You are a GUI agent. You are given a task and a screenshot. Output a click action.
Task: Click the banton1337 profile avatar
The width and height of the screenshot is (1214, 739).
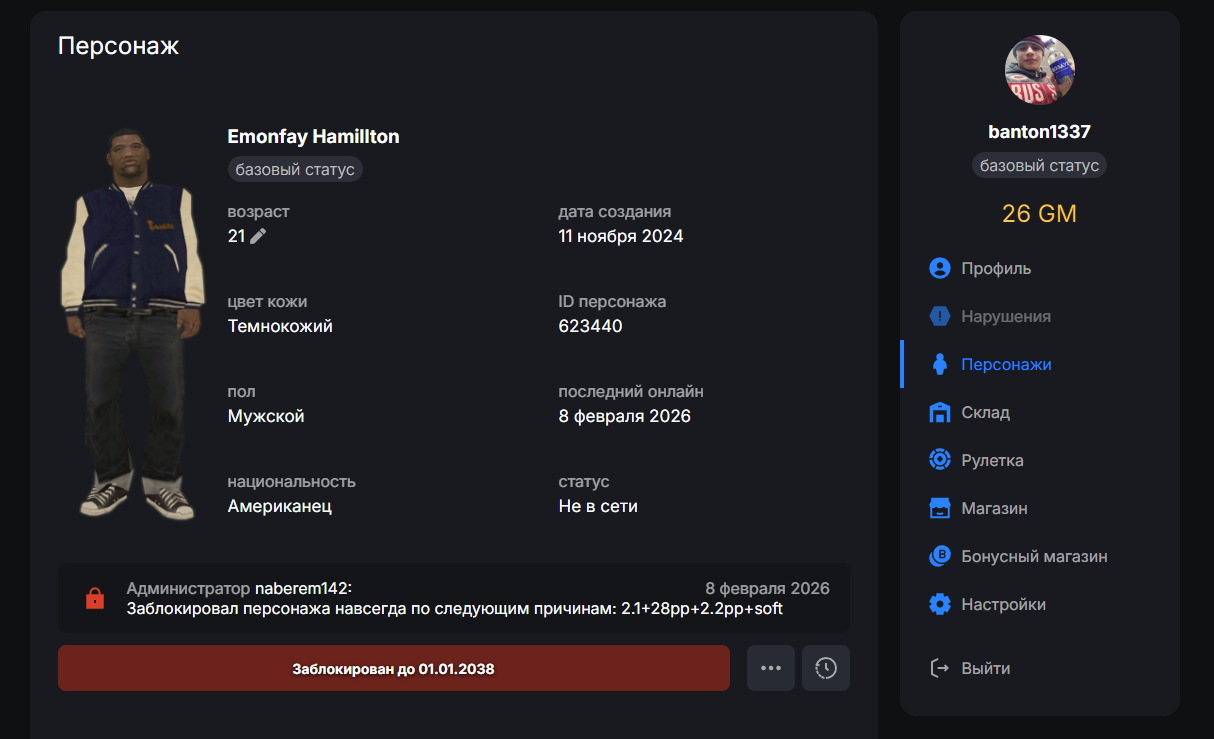1039,70
